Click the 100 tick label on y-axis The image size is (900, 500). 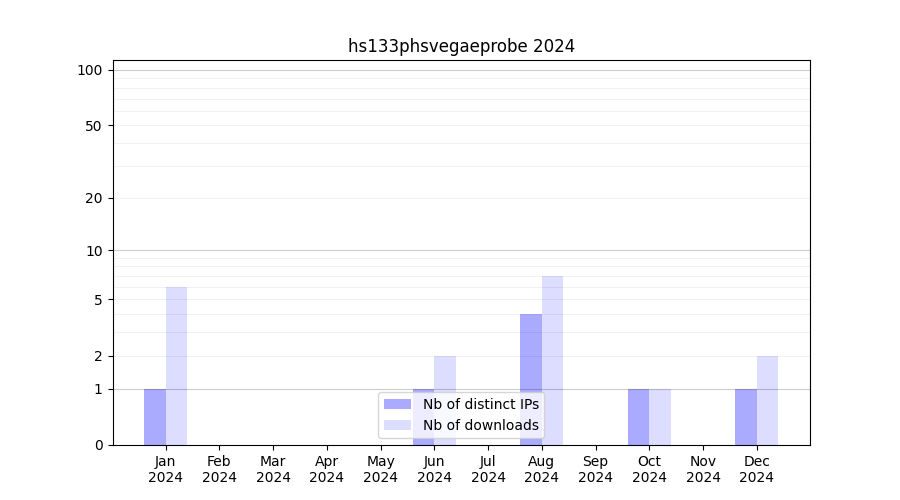point(90,70)
